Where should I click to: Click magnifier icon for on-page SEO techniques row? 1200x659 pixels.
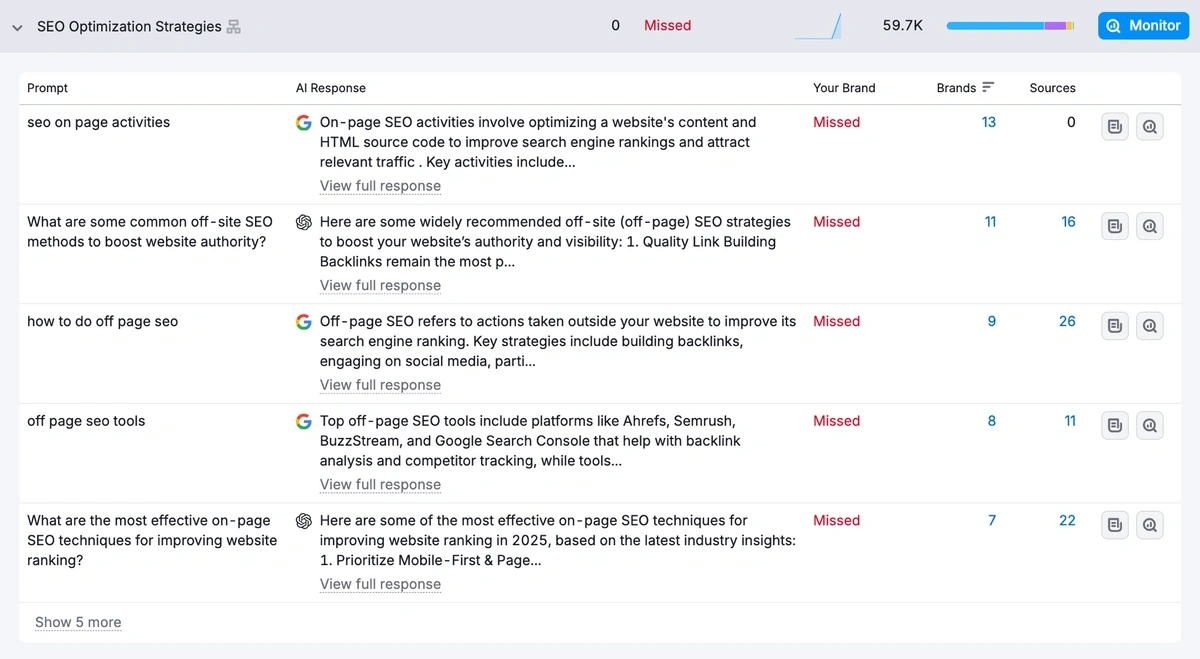click(x=1150, y=525)
